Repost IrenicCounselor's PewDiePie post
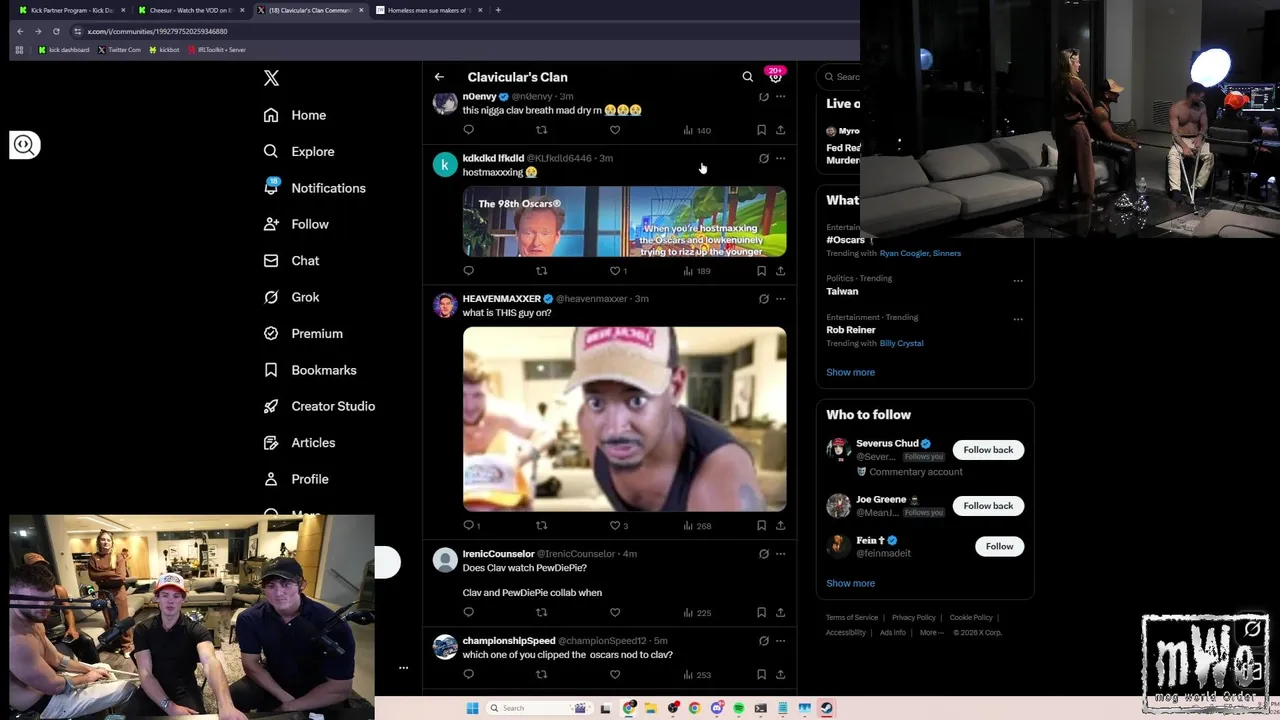Viewport: 1280px width, 720px height. (541, 613)
